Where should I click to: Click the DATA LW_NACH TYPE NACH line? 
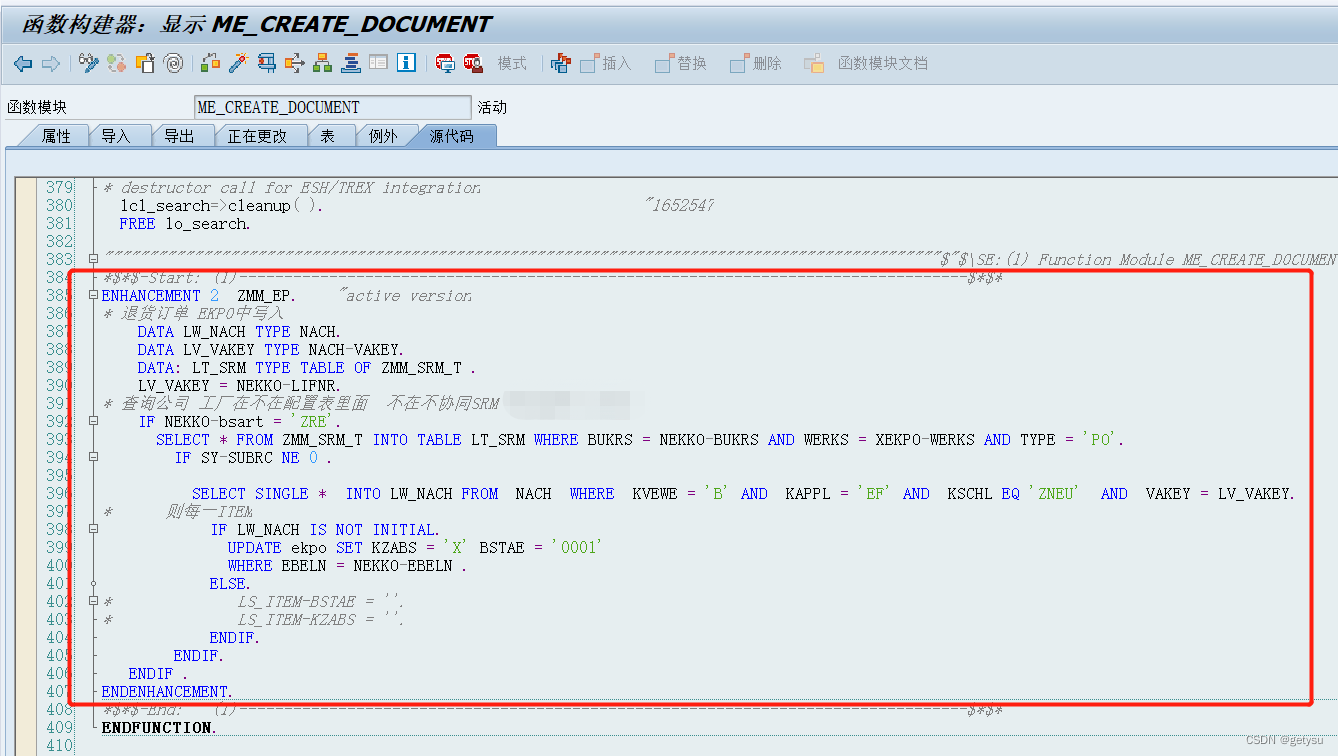239,331
